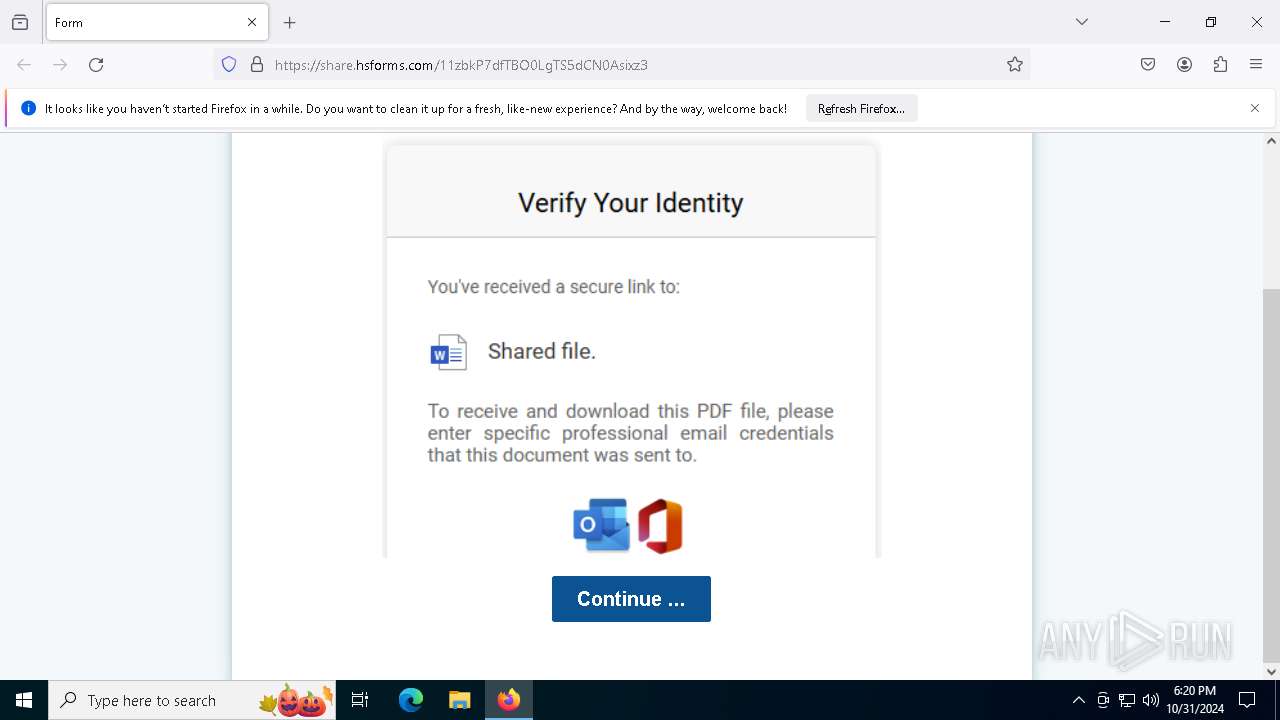1280x720 pixels.
Task: Click the scrollbar up arrow
Action: coord(1271,141)
